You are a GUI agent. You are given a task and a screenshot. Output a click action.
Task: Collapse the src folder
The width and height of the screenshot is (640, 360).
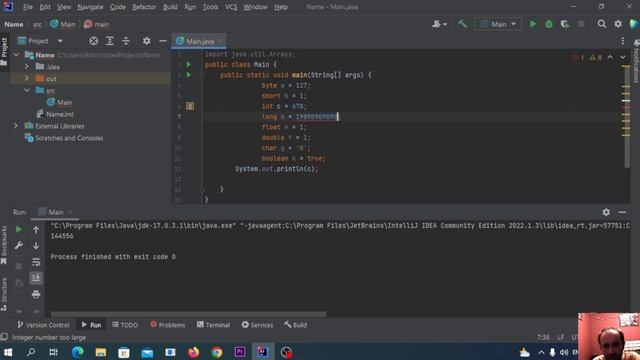pos(27,90)
